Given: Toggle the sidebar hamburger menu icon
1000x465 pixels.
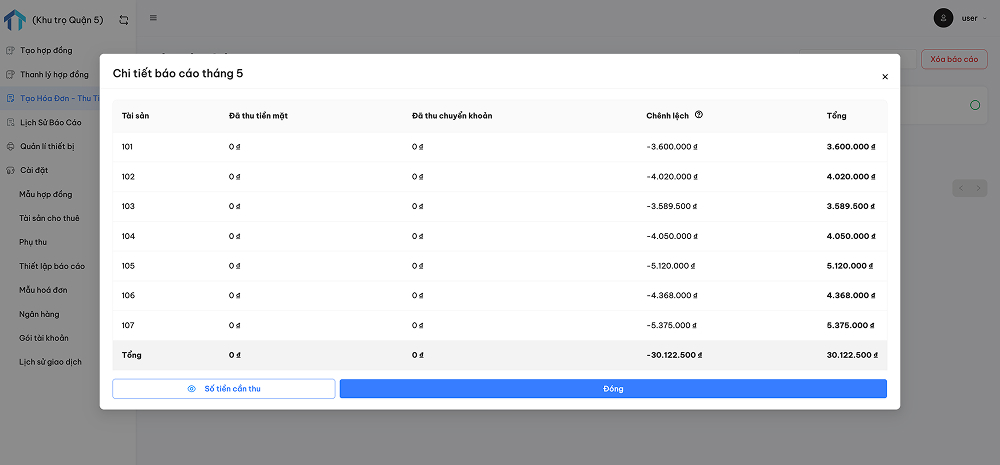Looking at the screenshot, I should 153,18.
